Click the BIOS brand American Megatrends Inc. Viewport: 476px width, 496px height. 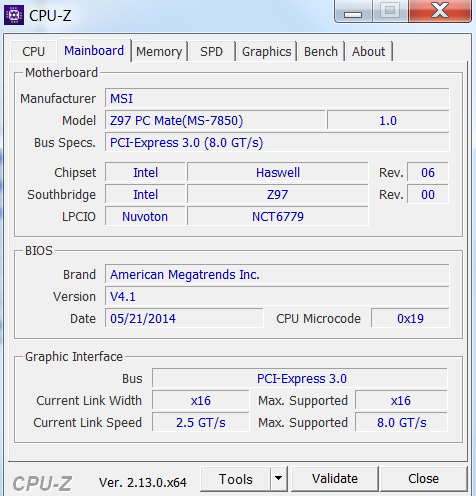click(x=277, y=275)
